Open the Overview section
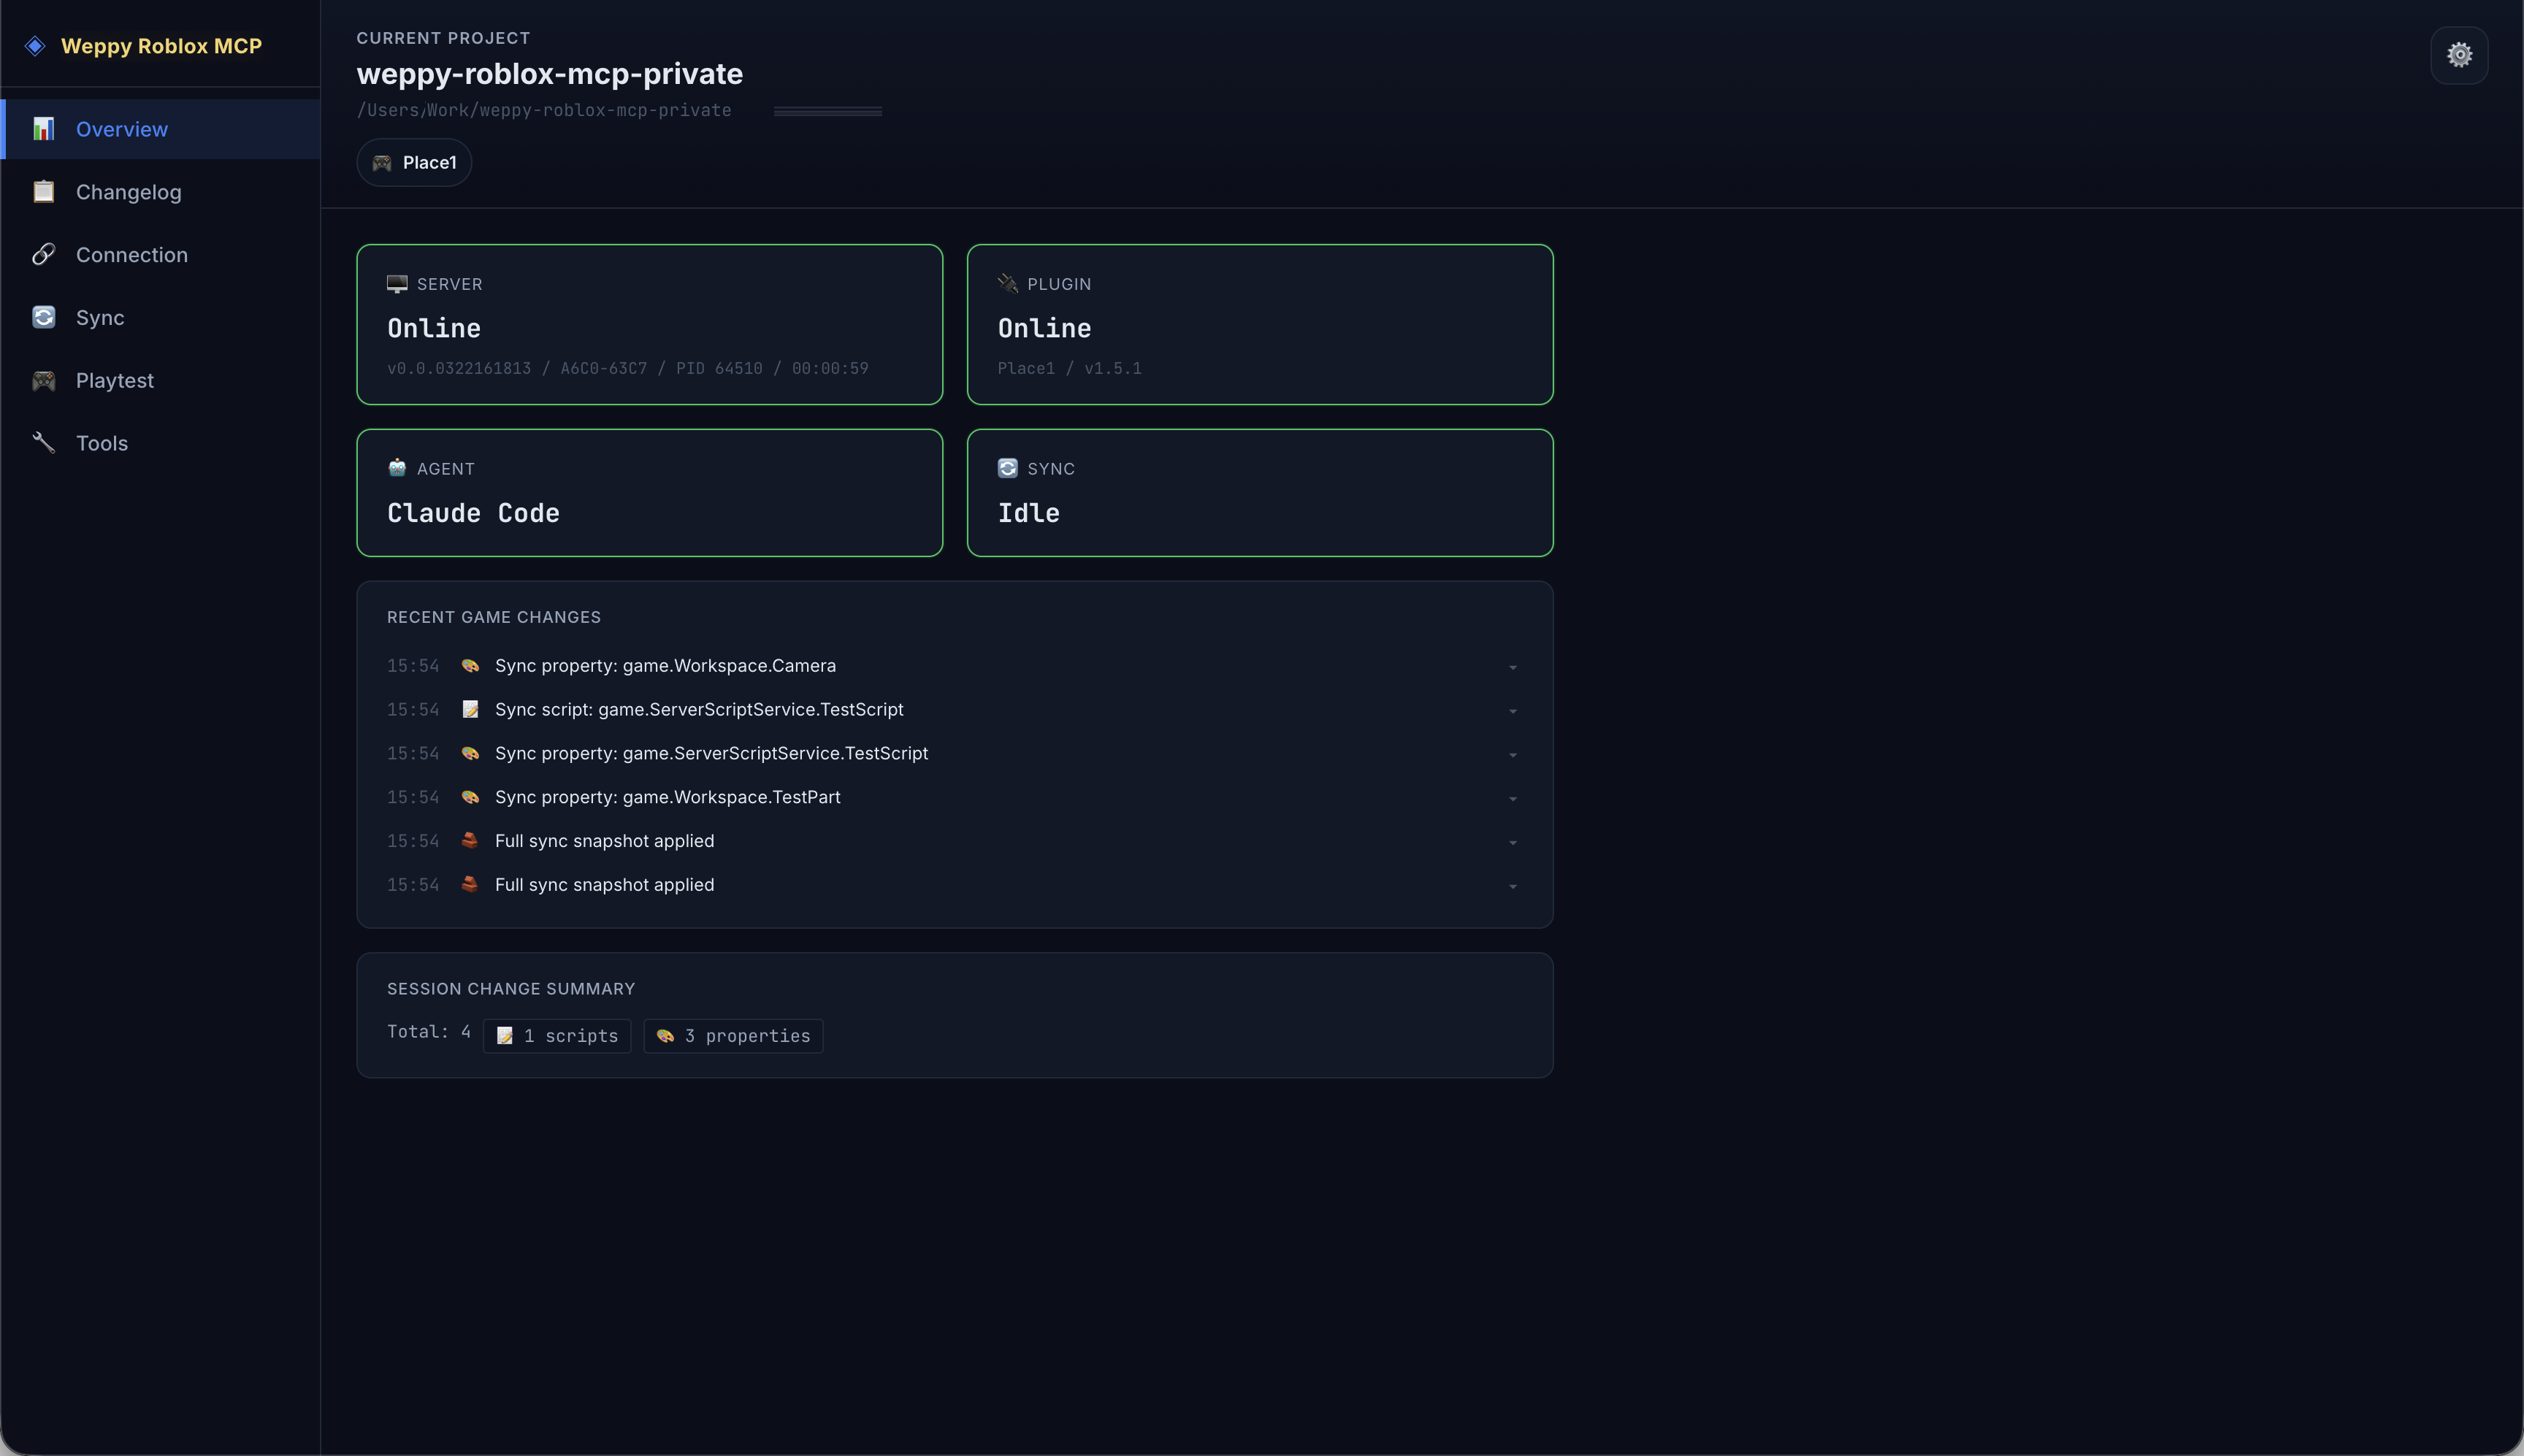2524x1456 pixels. pyautogui.click(x=121, y=129)
